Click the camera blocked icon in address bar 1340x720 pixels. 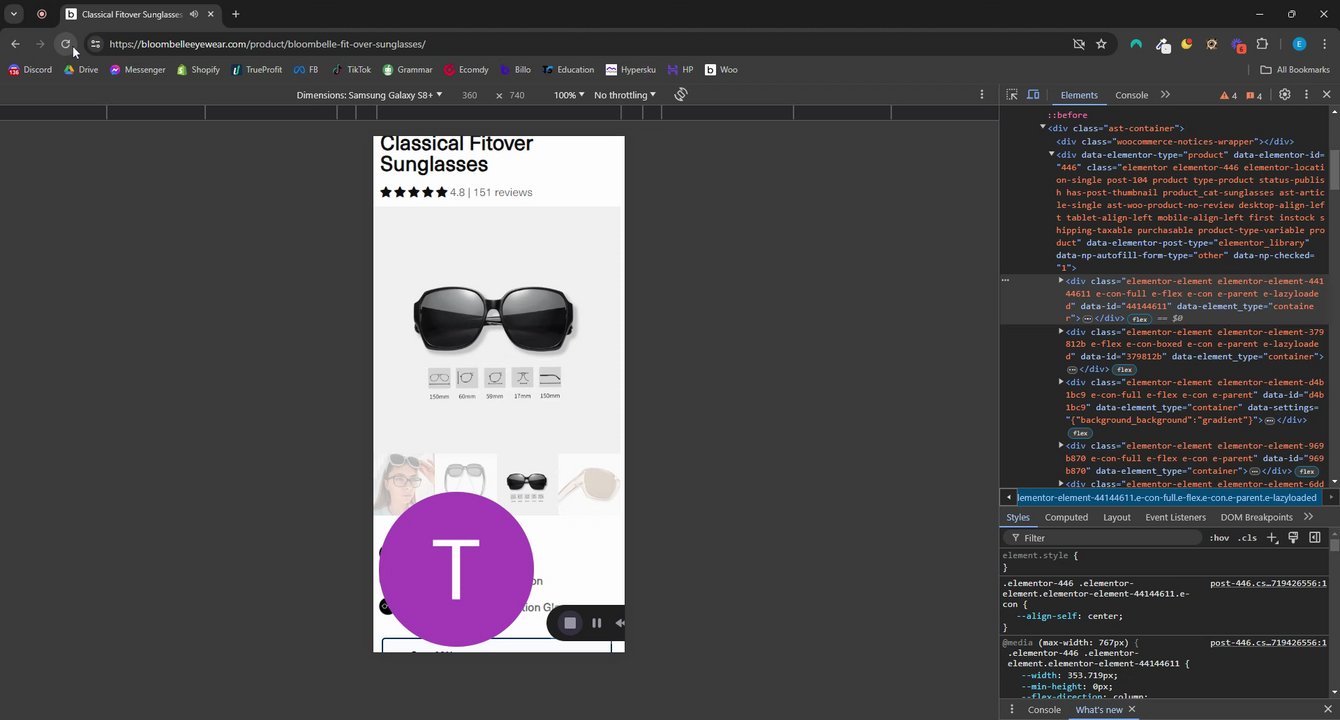[1078, 44]
